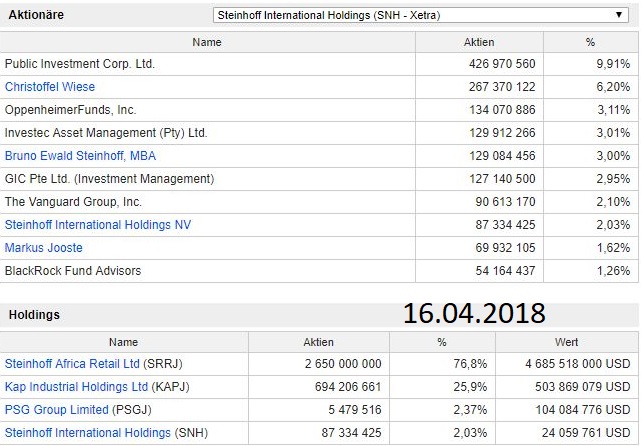Click the 16.04.2018 date label
The image size is (641, 446).
474,313
